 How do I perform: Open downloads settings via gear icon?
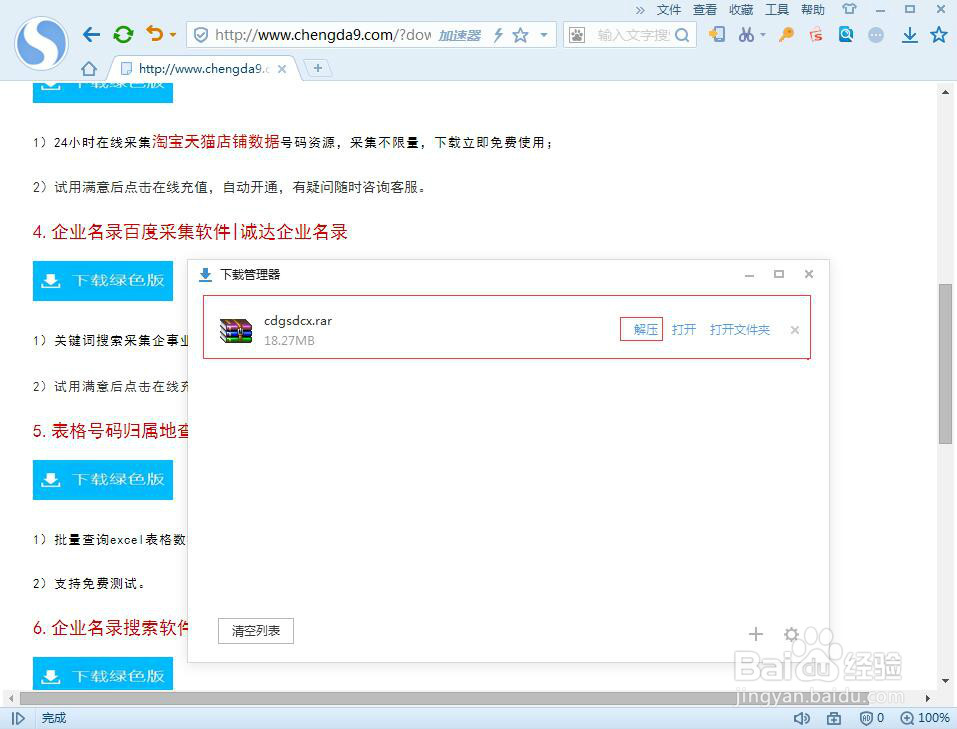click(790, 634)
